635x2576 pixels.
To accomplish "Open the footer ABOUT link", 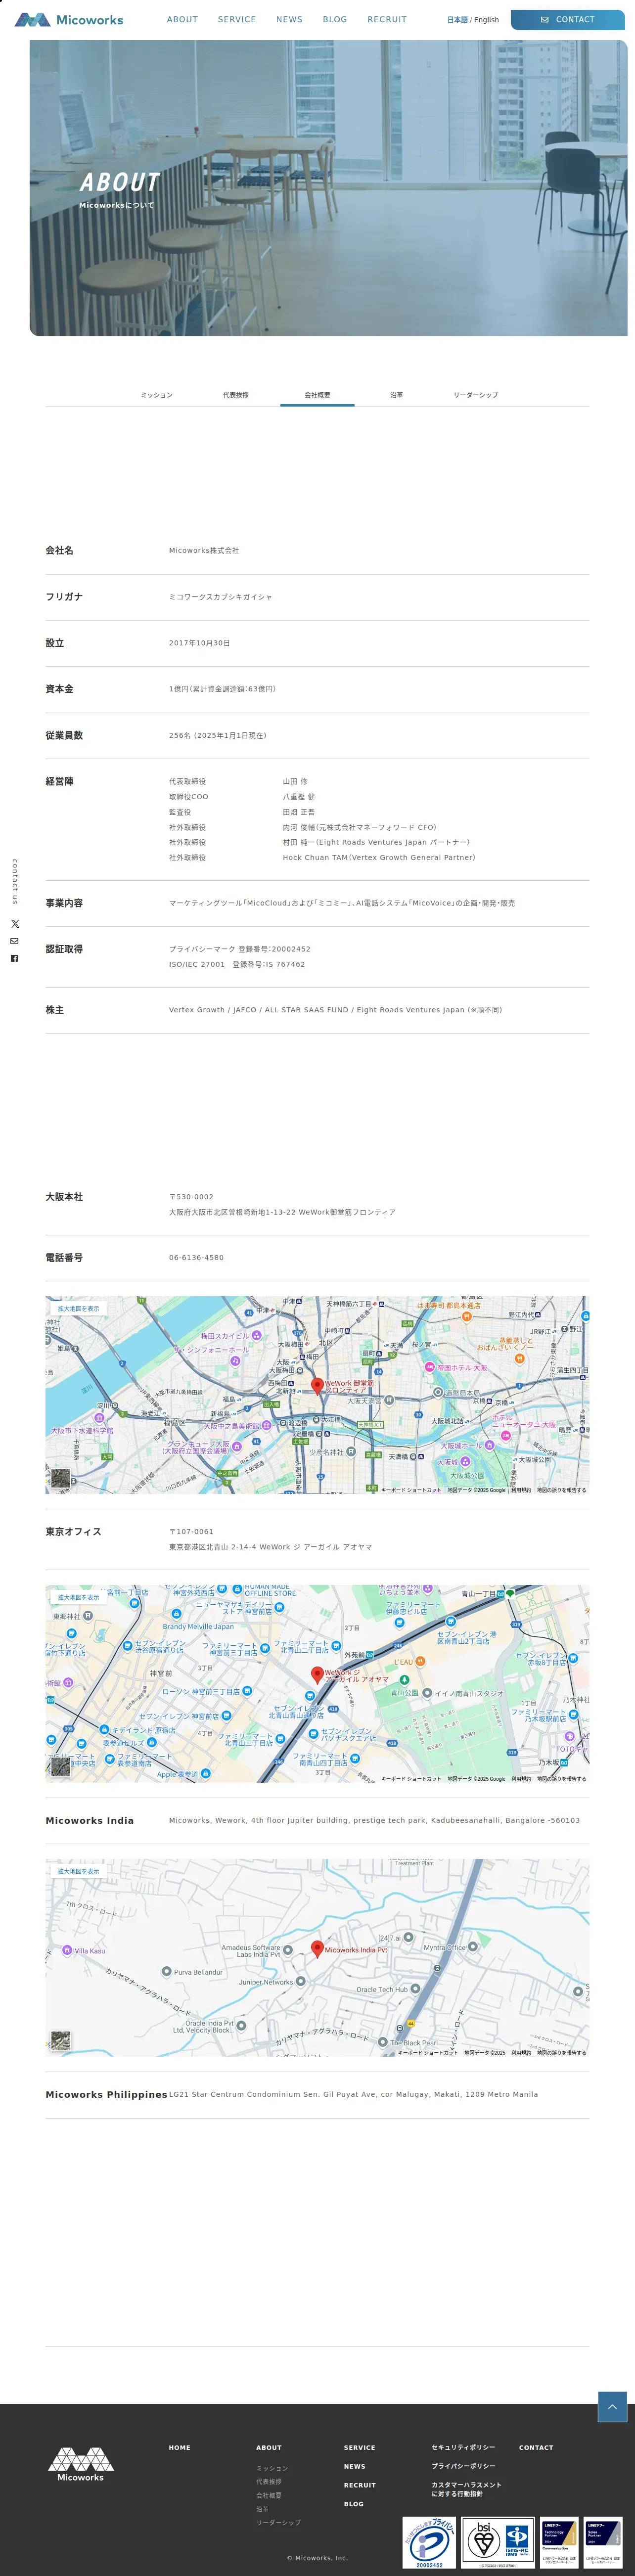I will (x=269, y=2447).
